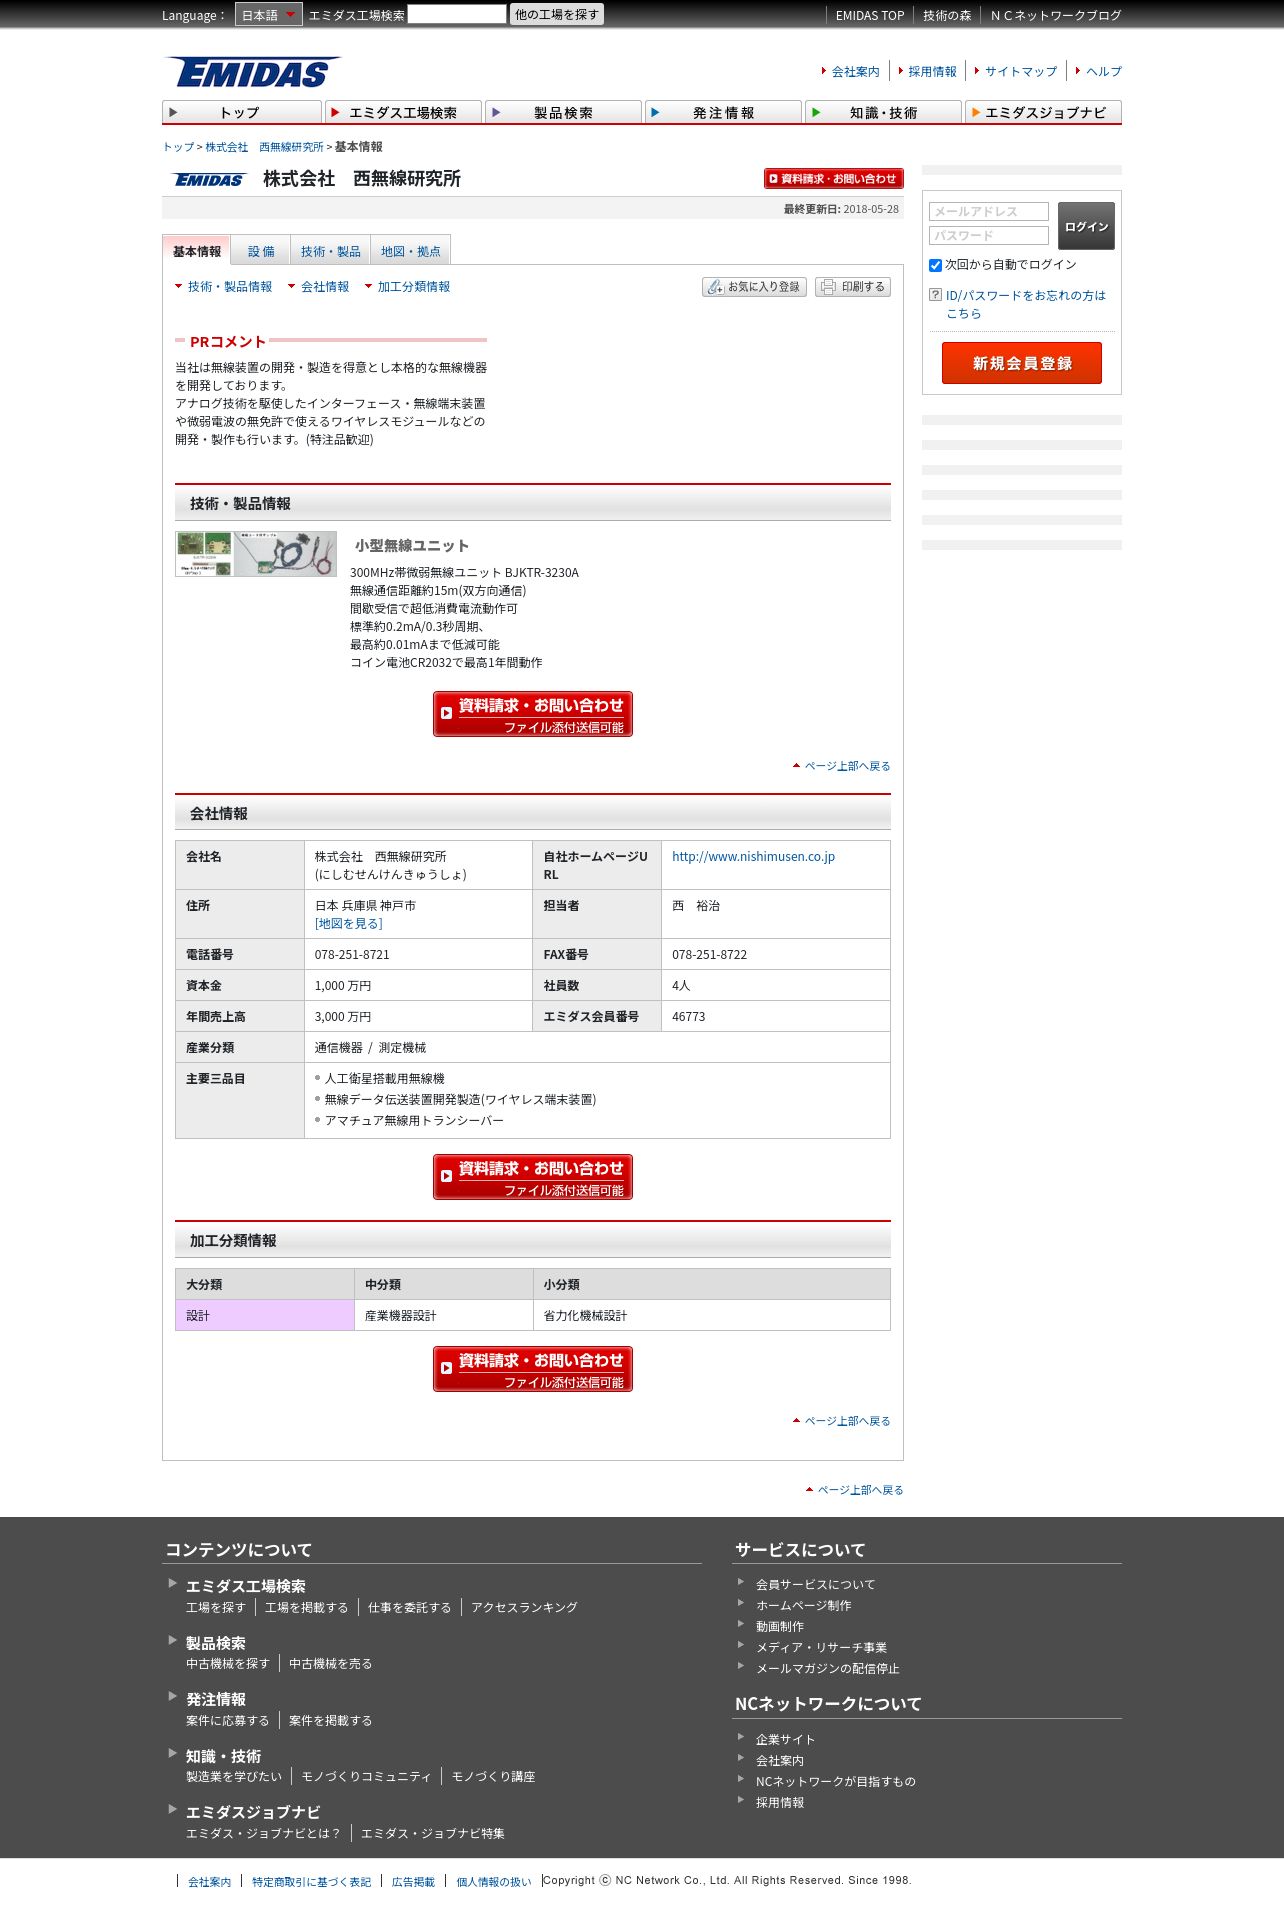Toggle the 次回から自動でログイン checkbox
The width and height of the screenshot is (1284, 1905).
tap(936, 265)
